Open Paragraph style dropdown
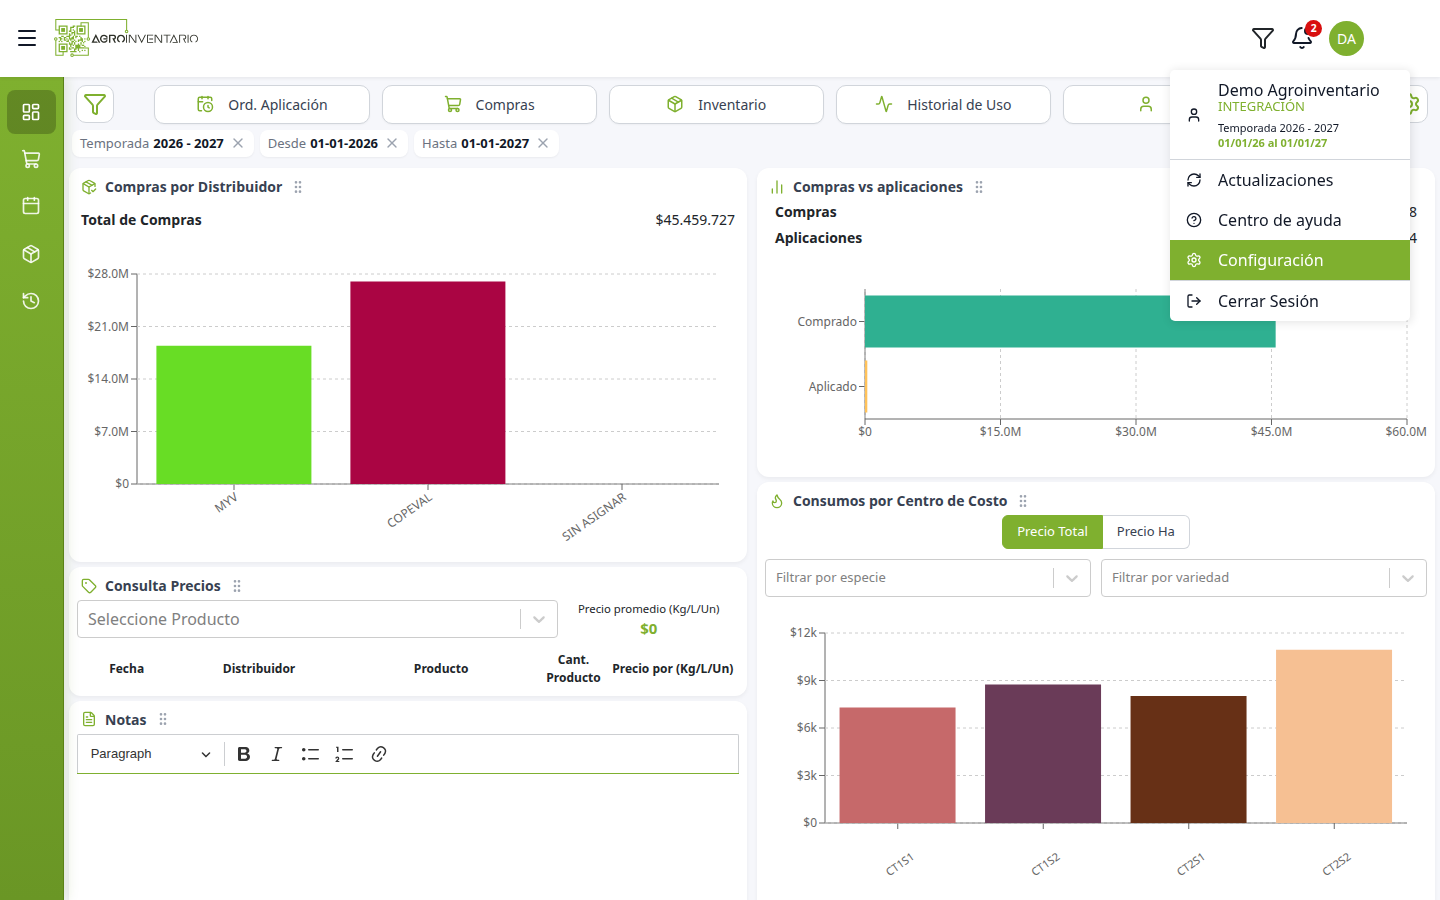This screenshot has height=900, width=1440. (x=151, y=754)
